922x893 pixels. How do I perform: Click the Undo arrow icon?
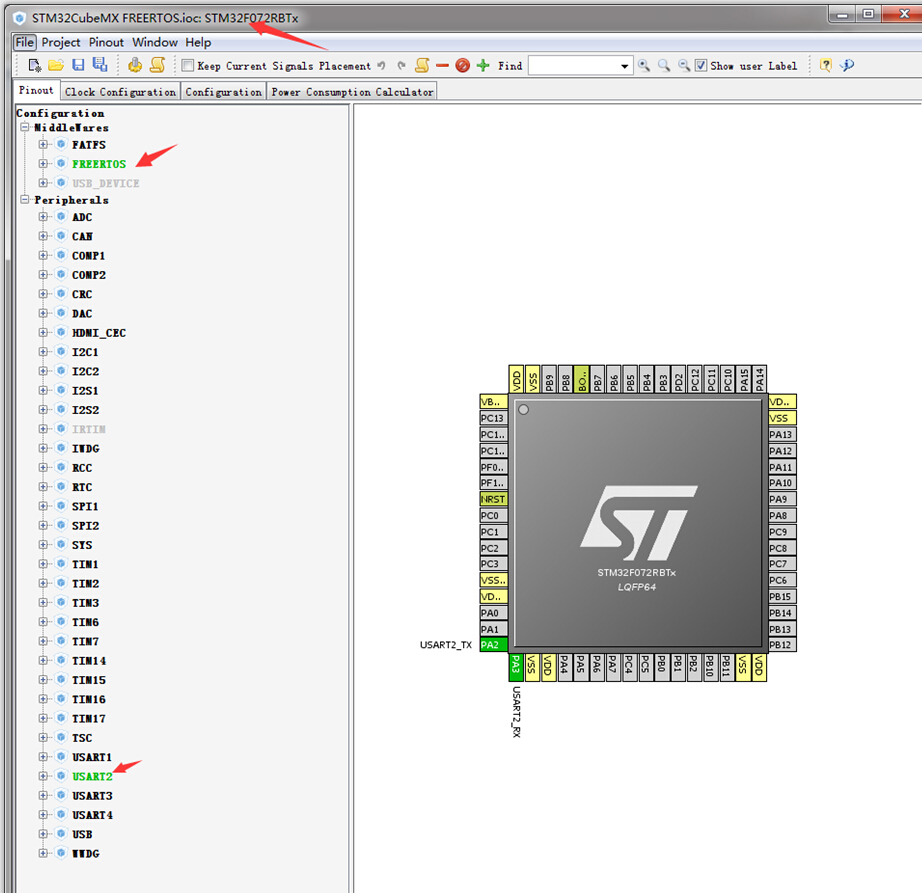coord(381,65)
